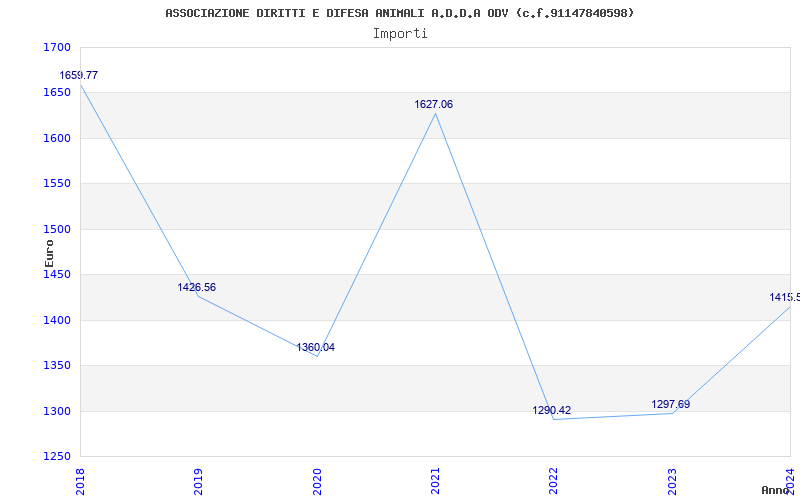800x500 pixels.
Task: Click the 1627.06 peak data label
Action: [x=433, y=105]
